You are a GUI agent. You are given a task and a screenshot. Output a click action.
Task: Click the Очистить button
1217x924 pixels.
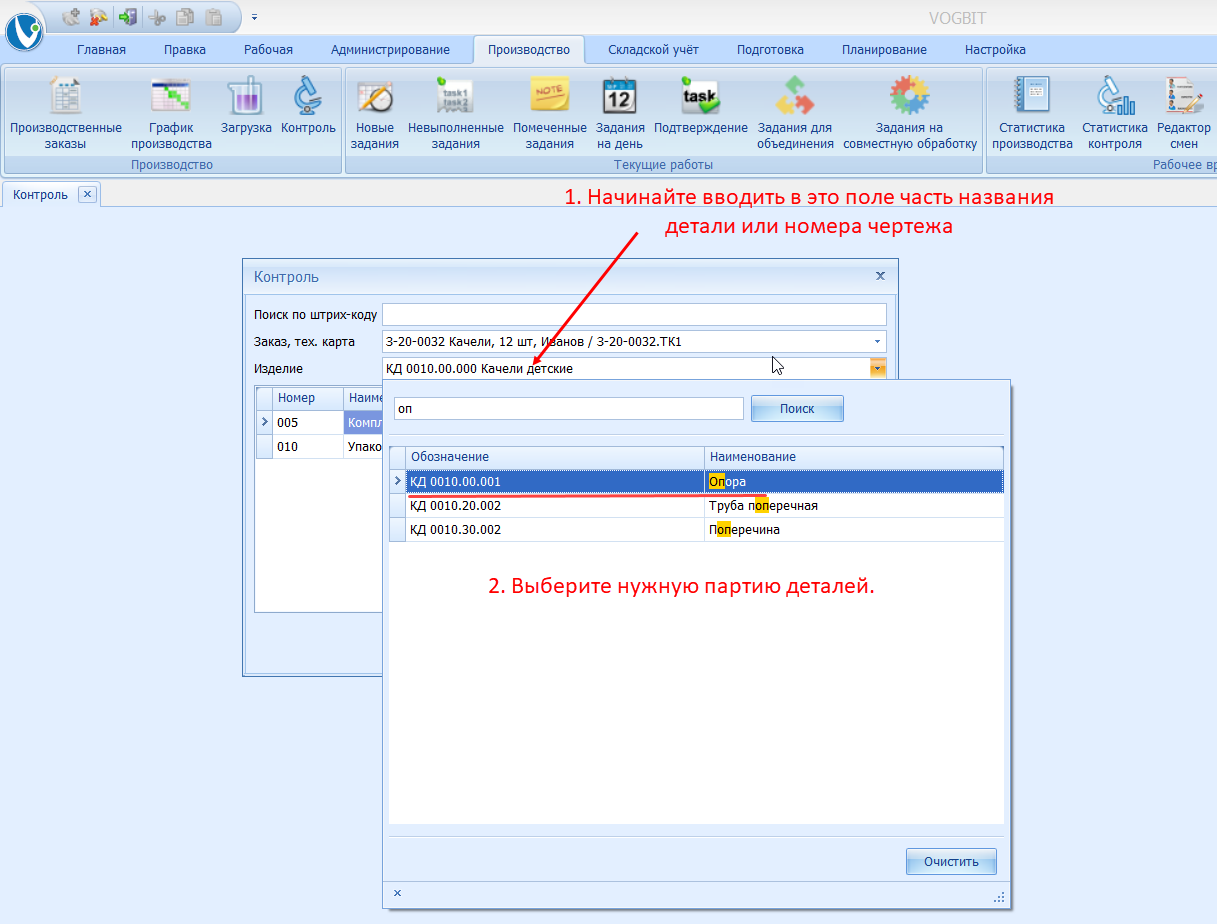pos(950,861)
